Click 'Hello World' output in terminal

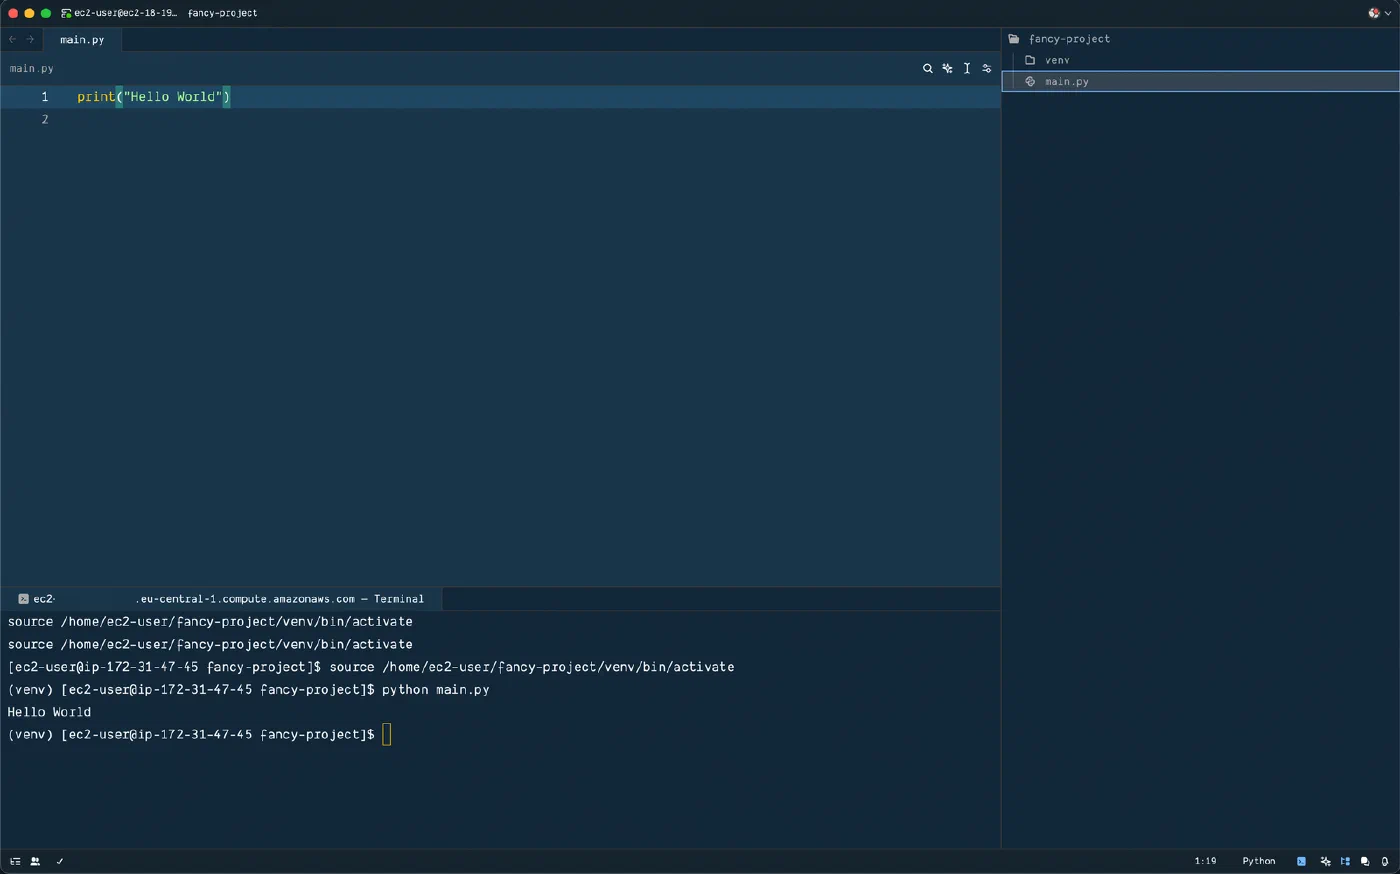[x=49, y=712]
